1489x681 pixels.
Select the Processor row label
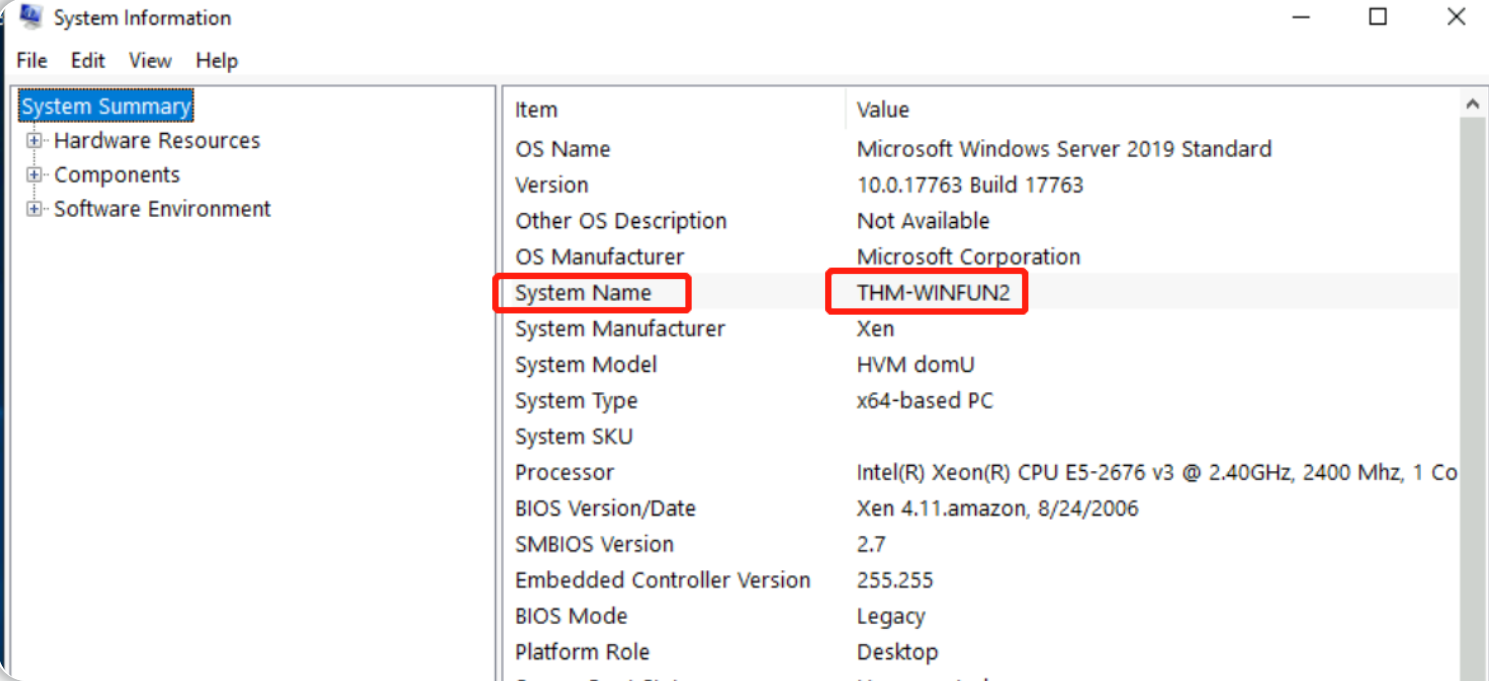point(565,473)
